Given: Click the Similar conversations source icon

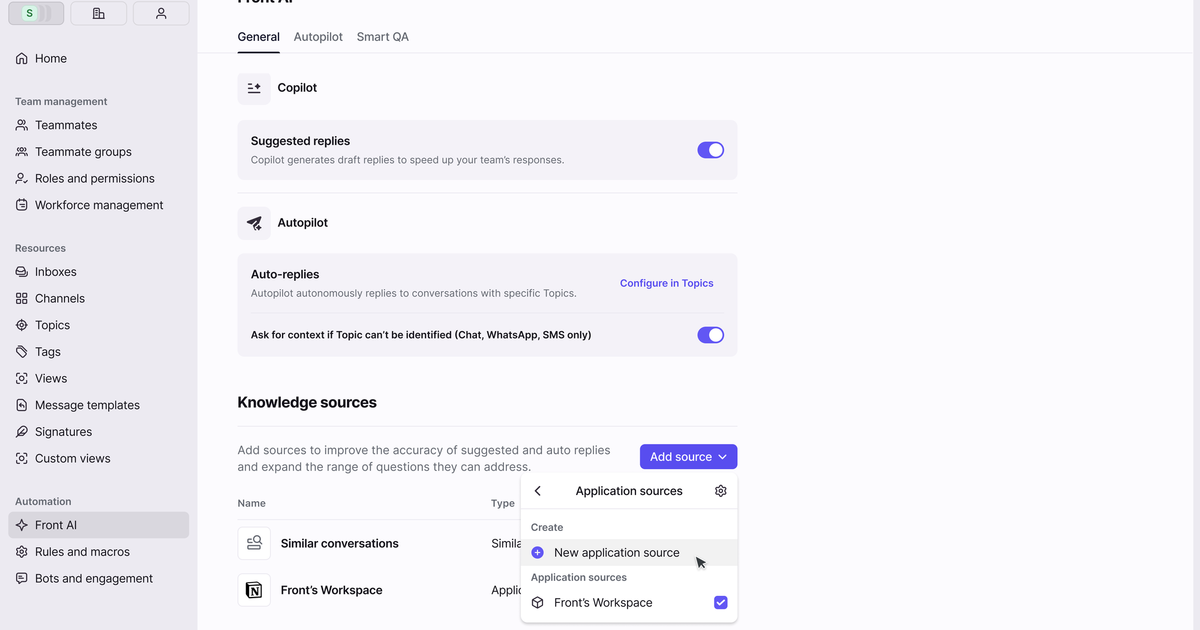Looking at the screenshot, I should click(254, 543).
